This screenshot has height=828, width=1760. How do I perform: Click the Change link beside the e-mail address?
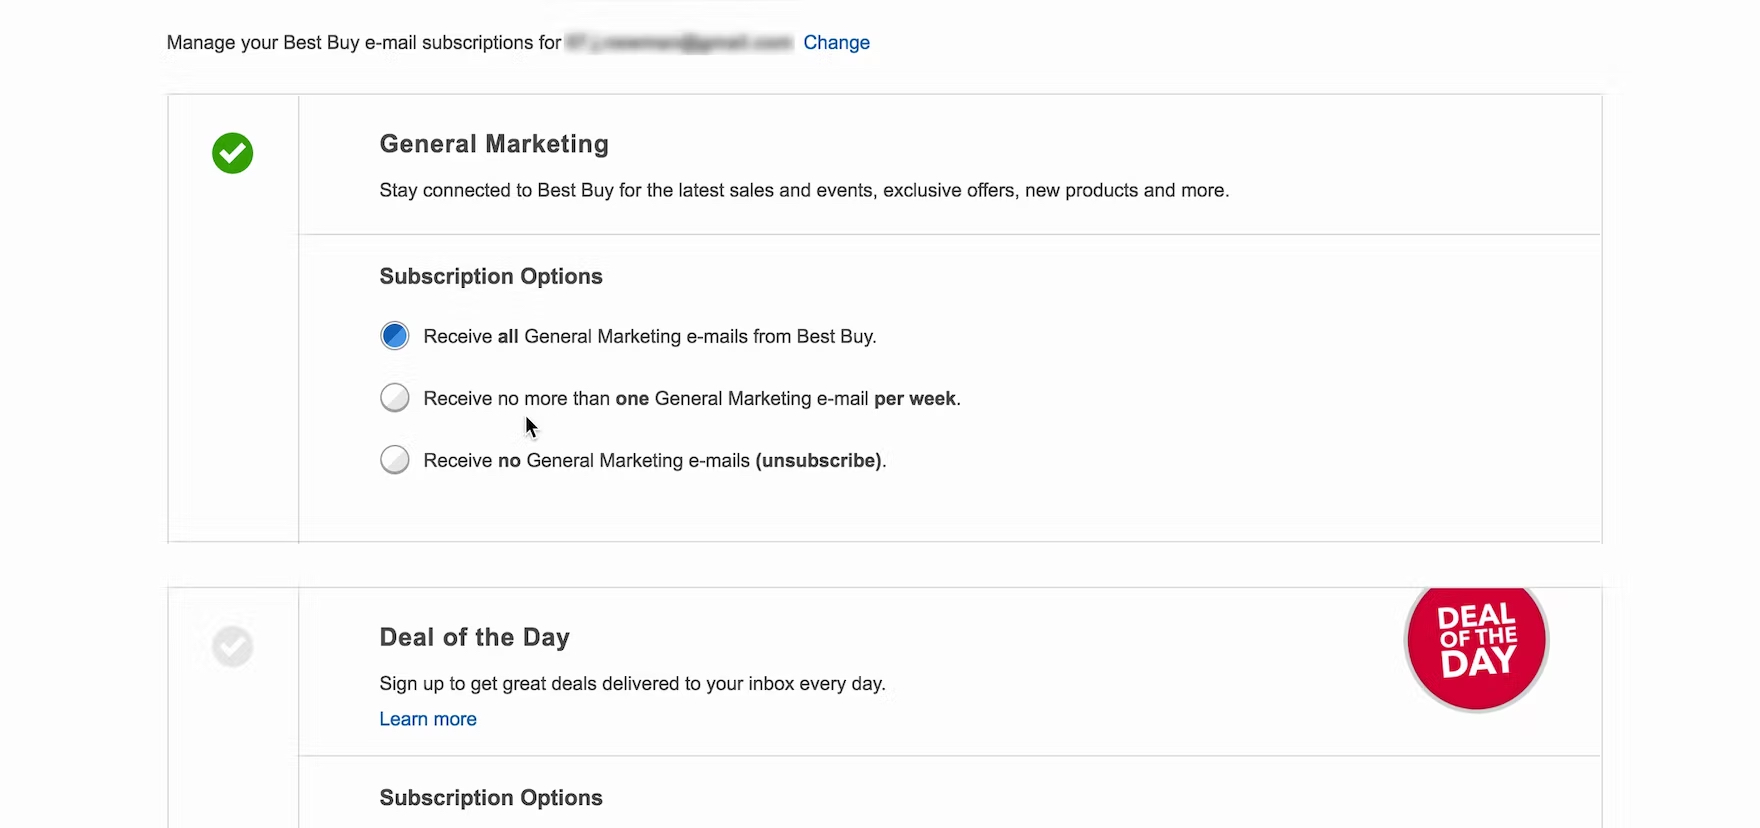point(836,43)
